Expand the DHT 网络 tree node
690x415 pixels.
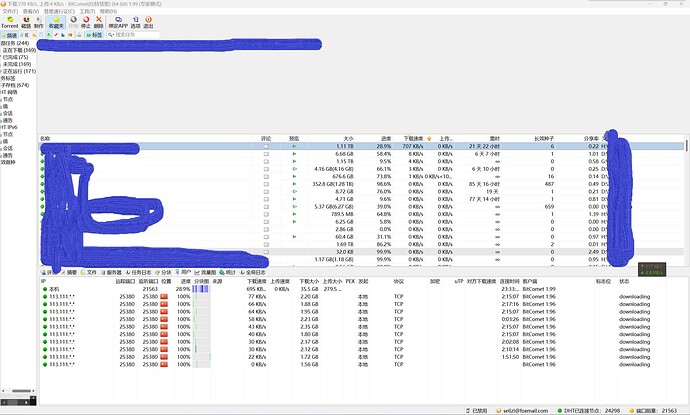coord(9,92)
